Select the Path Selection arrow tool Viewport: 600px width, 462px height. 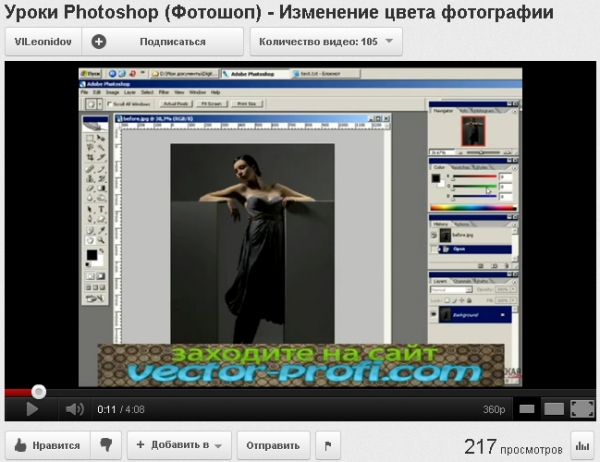(x=90, y=209)
